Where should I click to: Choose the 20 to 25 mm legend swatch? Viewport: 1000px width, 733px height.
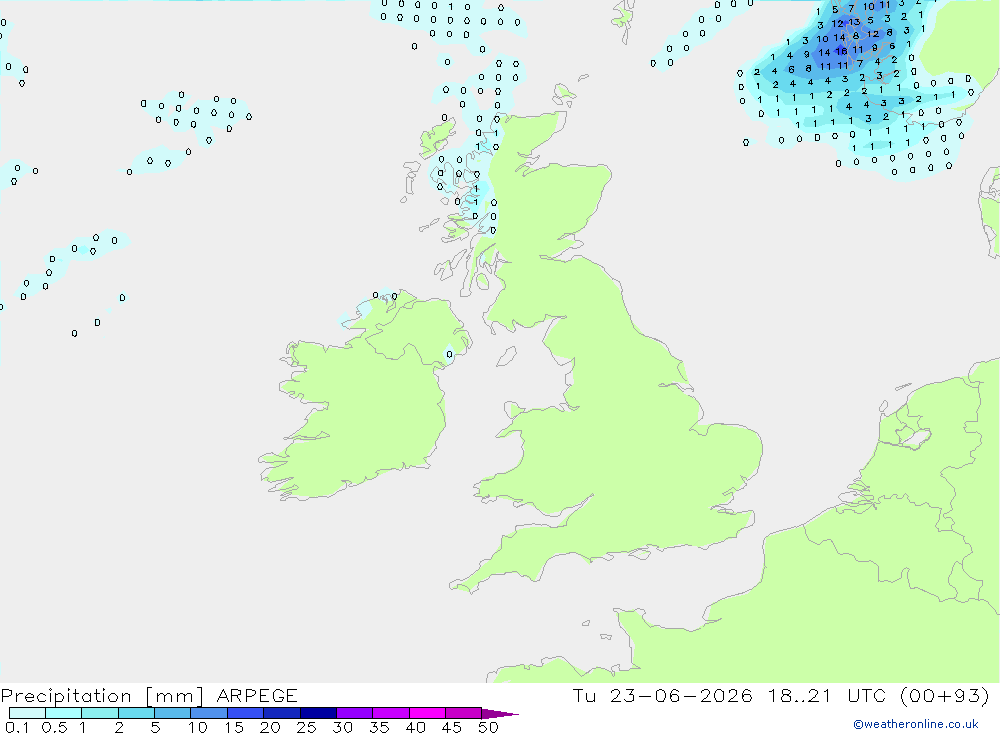tap(281, 713)
